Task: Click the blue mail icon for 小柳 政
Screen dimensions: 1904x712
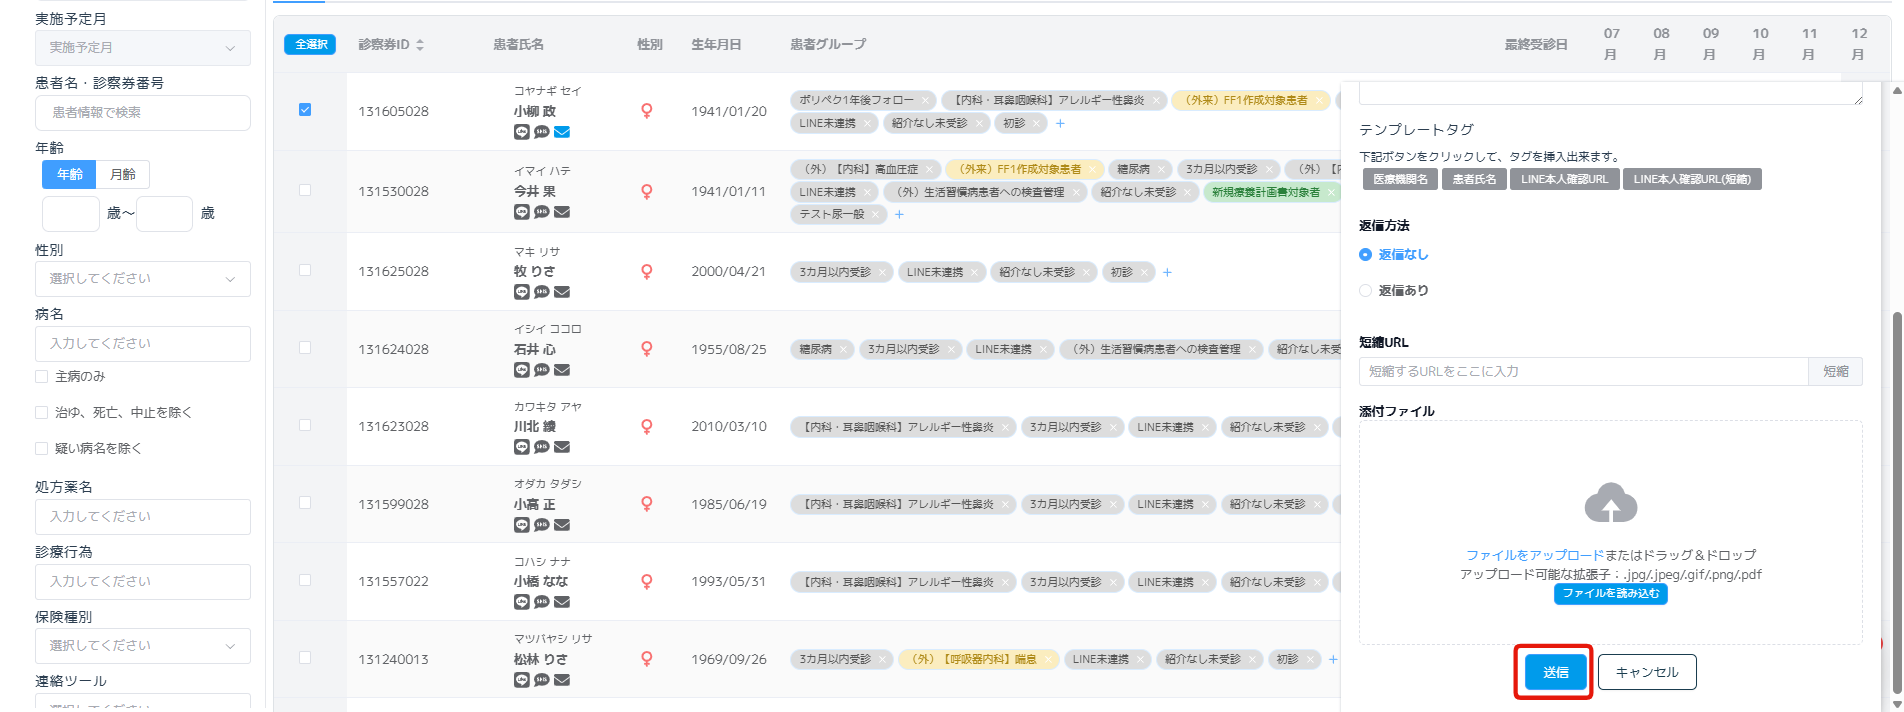Action: (562, 132)
